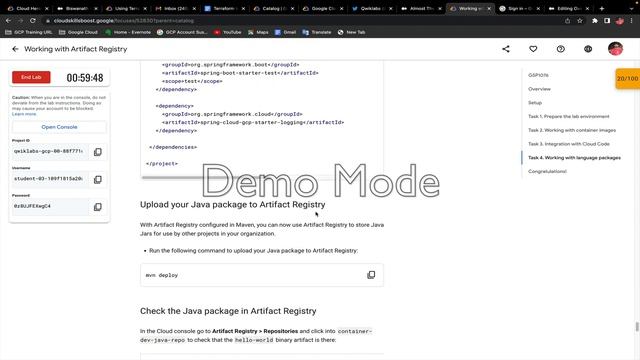Switch to the Using Terraform tab
Viewport: 640px width, 360px height.
[x=126, y=8]
